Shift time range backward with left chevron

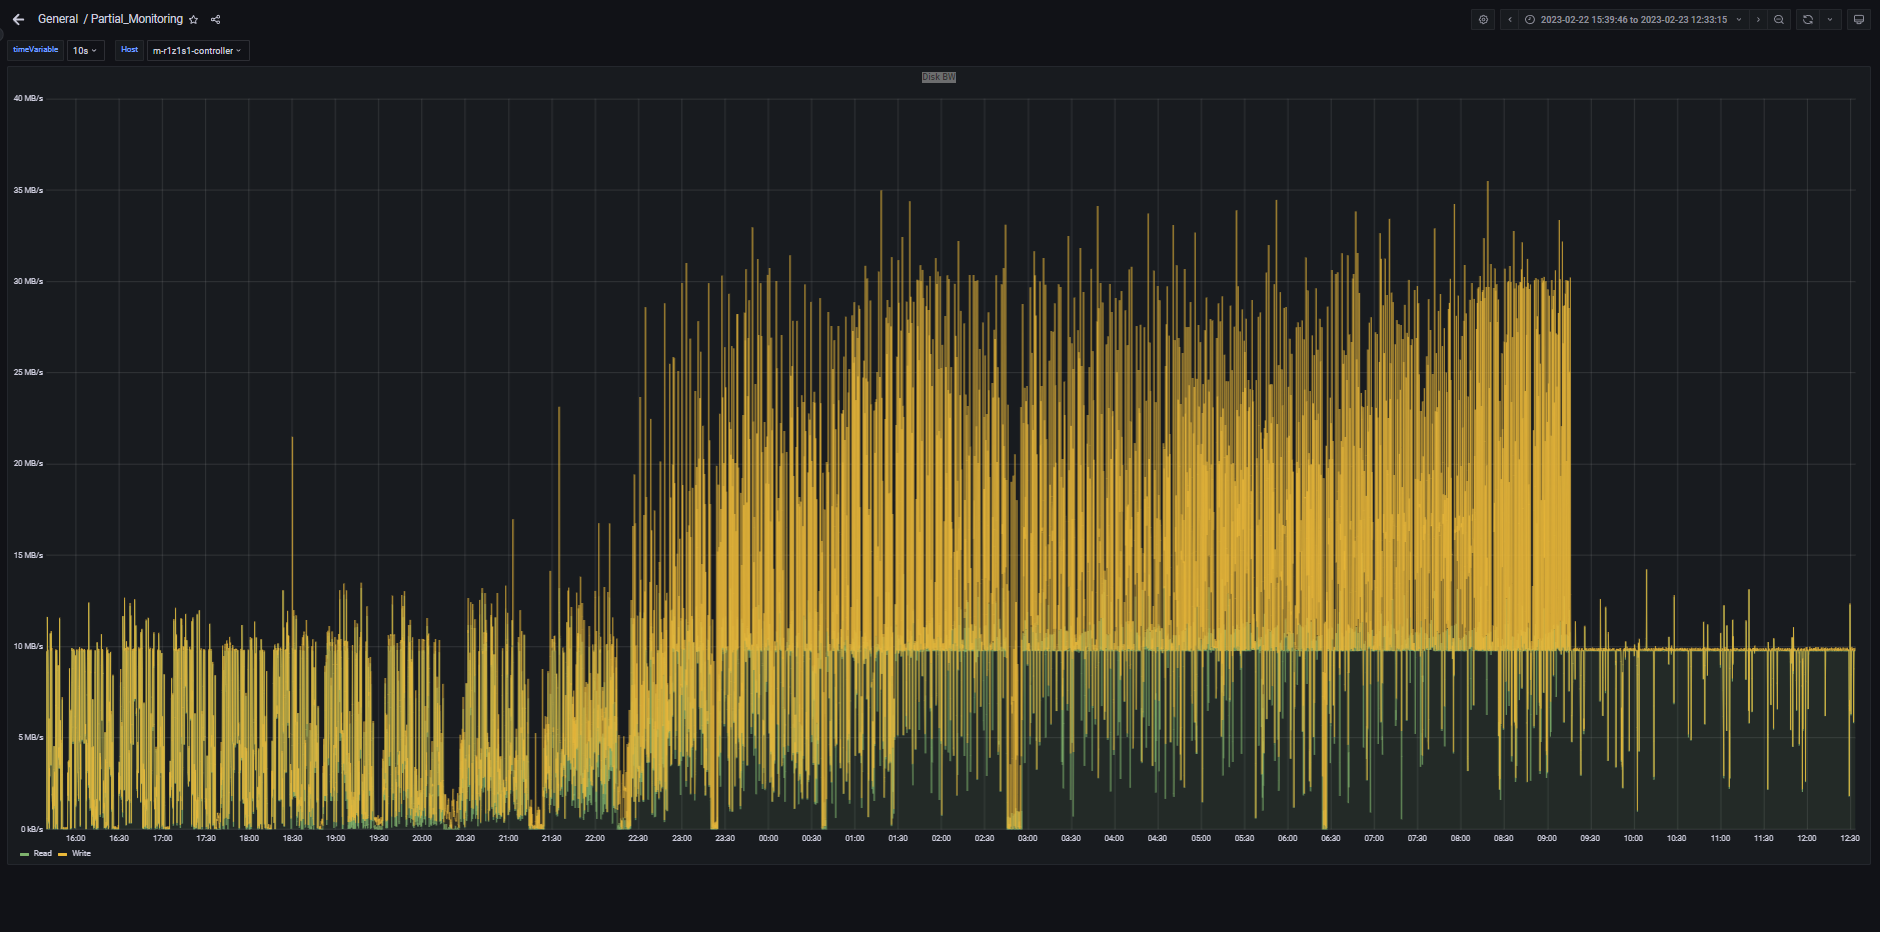pos(1510,19)
